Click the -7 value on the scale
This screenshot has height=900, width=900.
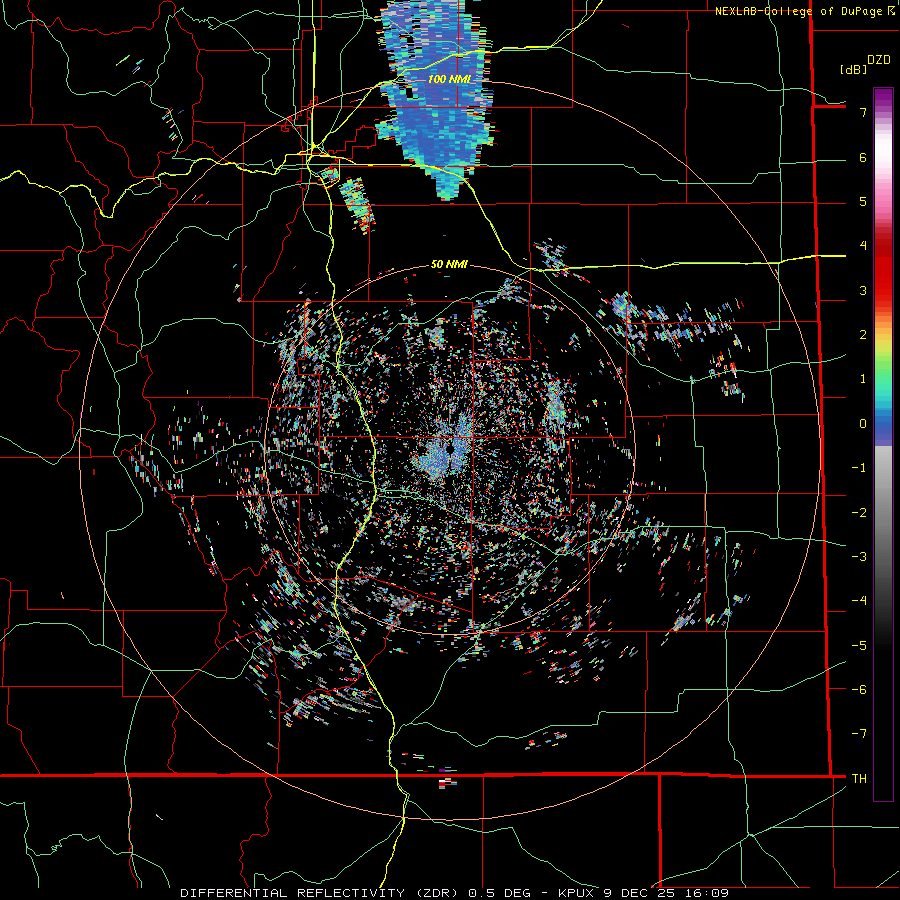[x=859, y=734]
